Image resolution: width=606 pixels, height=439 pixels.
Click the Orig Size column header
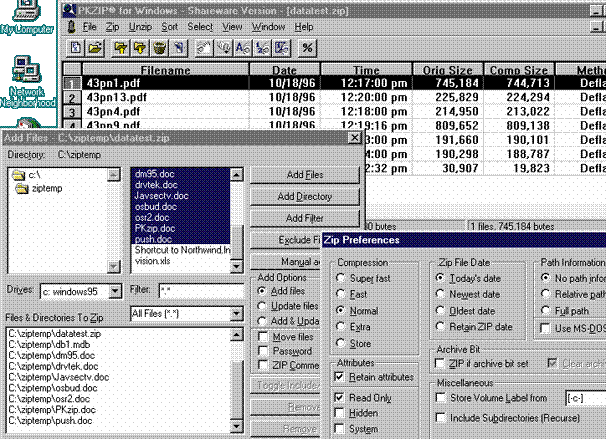click(x=448, y=70)
